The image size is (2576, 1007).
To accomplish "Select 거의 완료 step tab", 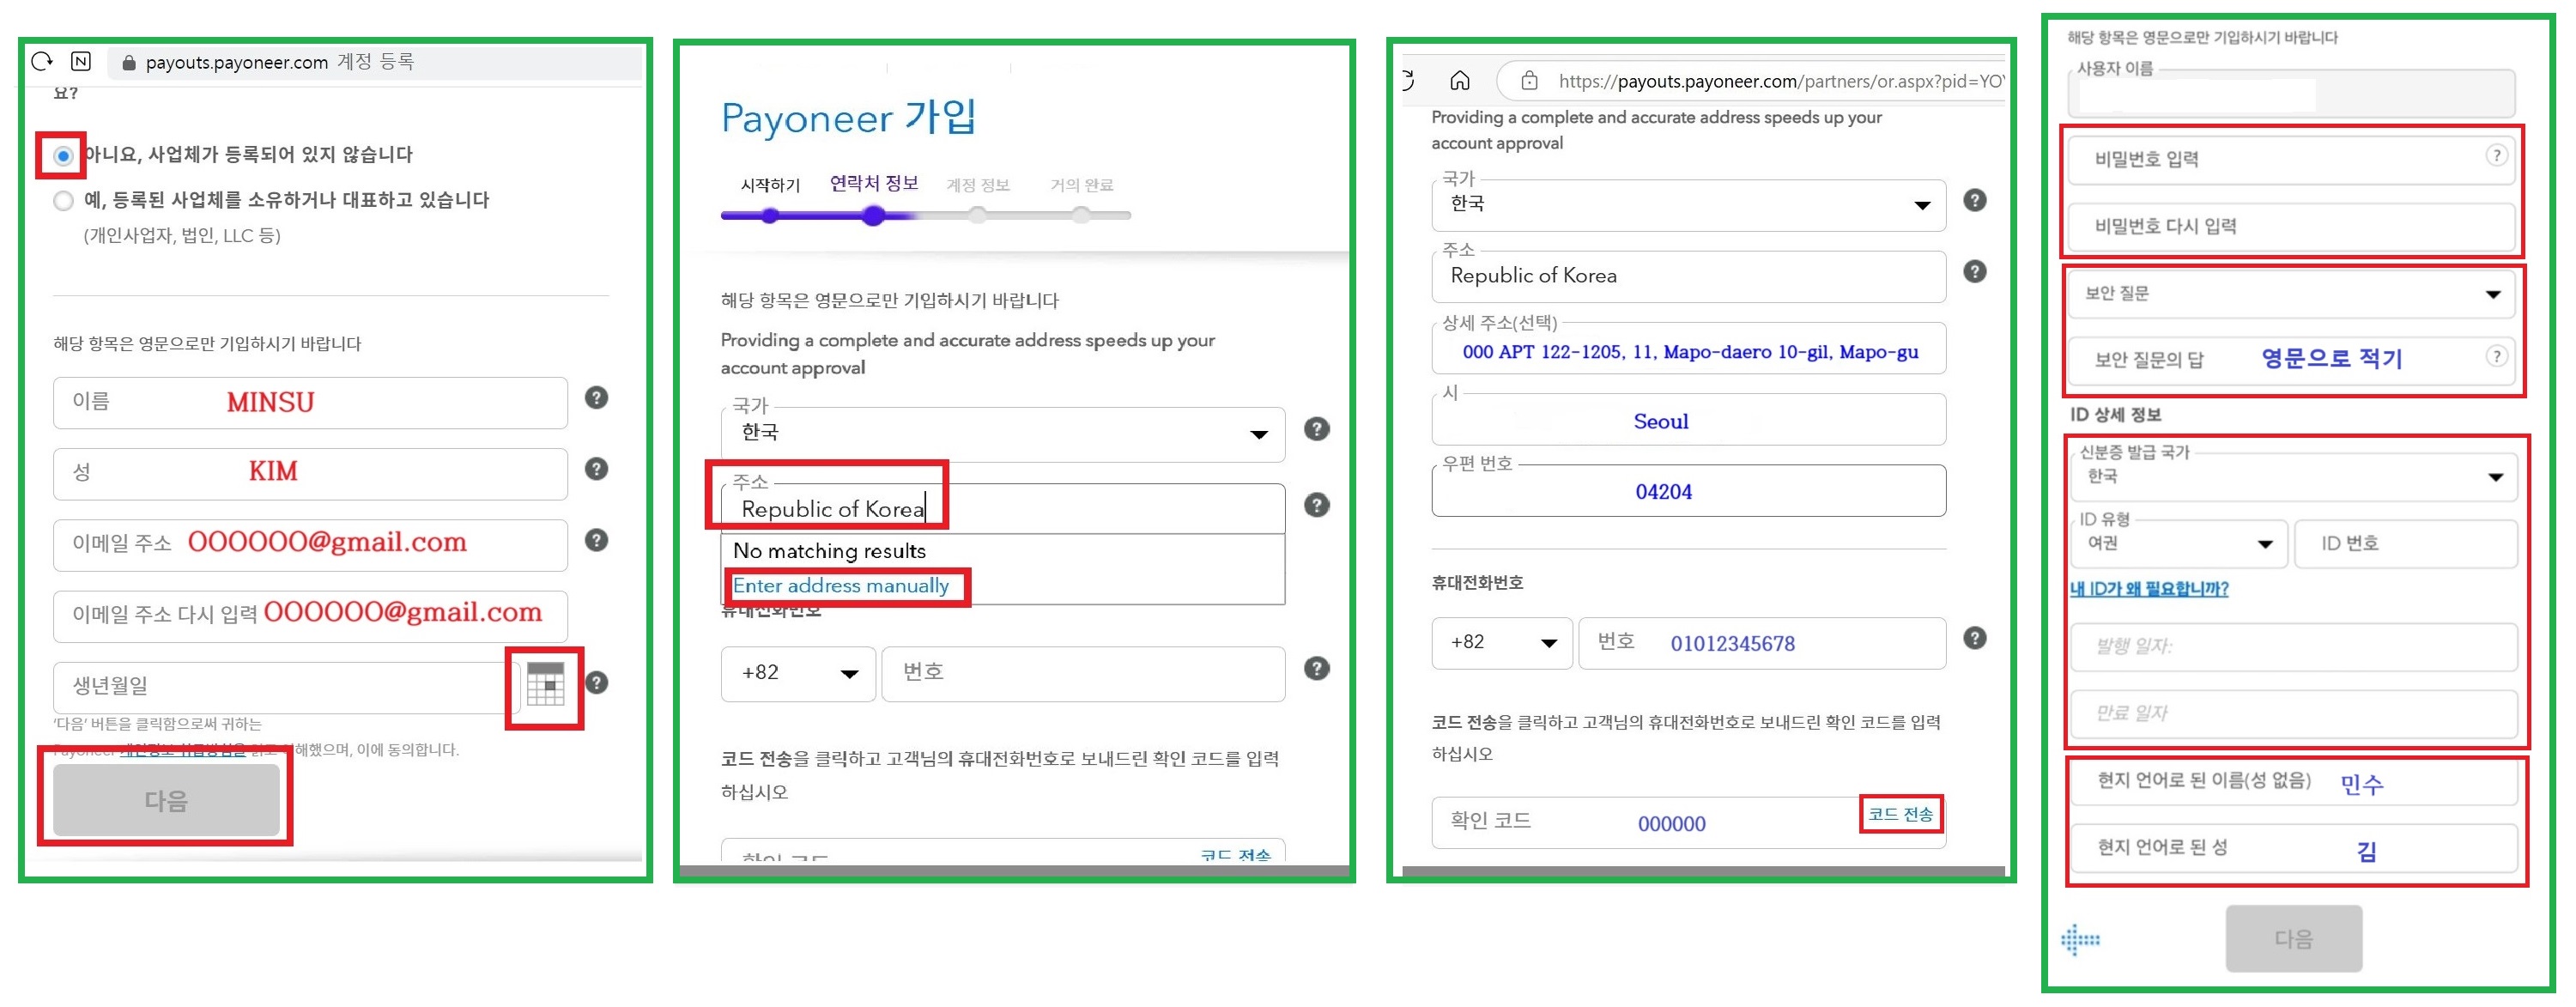I will point(1081,185).
